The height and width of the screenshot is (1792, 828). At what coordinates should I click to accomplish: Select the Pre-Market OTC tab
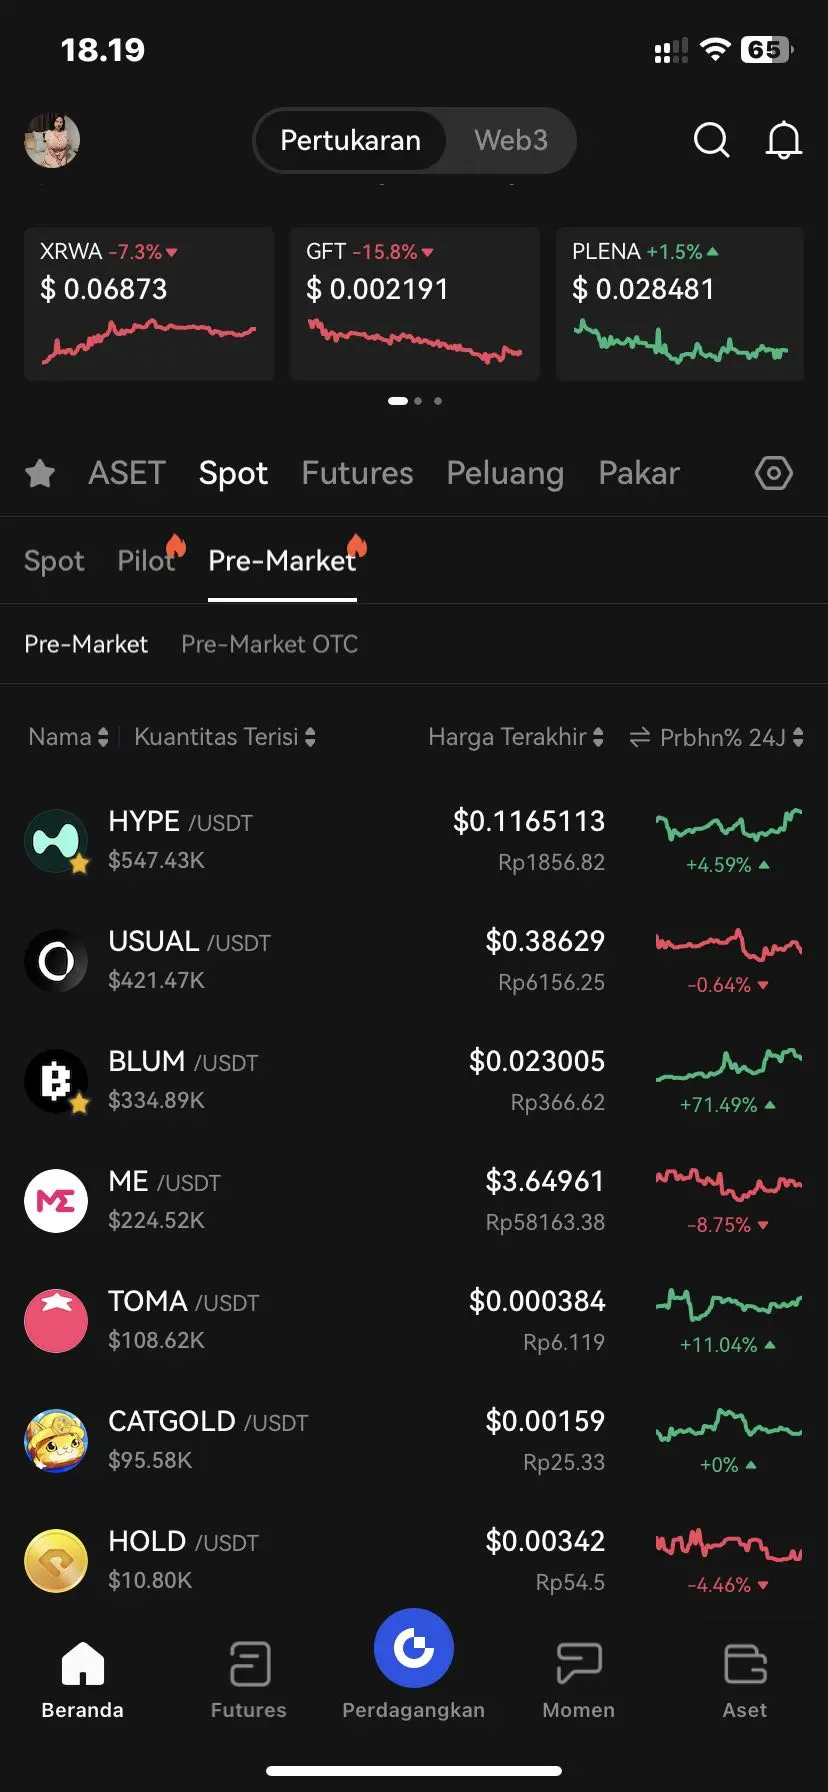tap(269, 645)
